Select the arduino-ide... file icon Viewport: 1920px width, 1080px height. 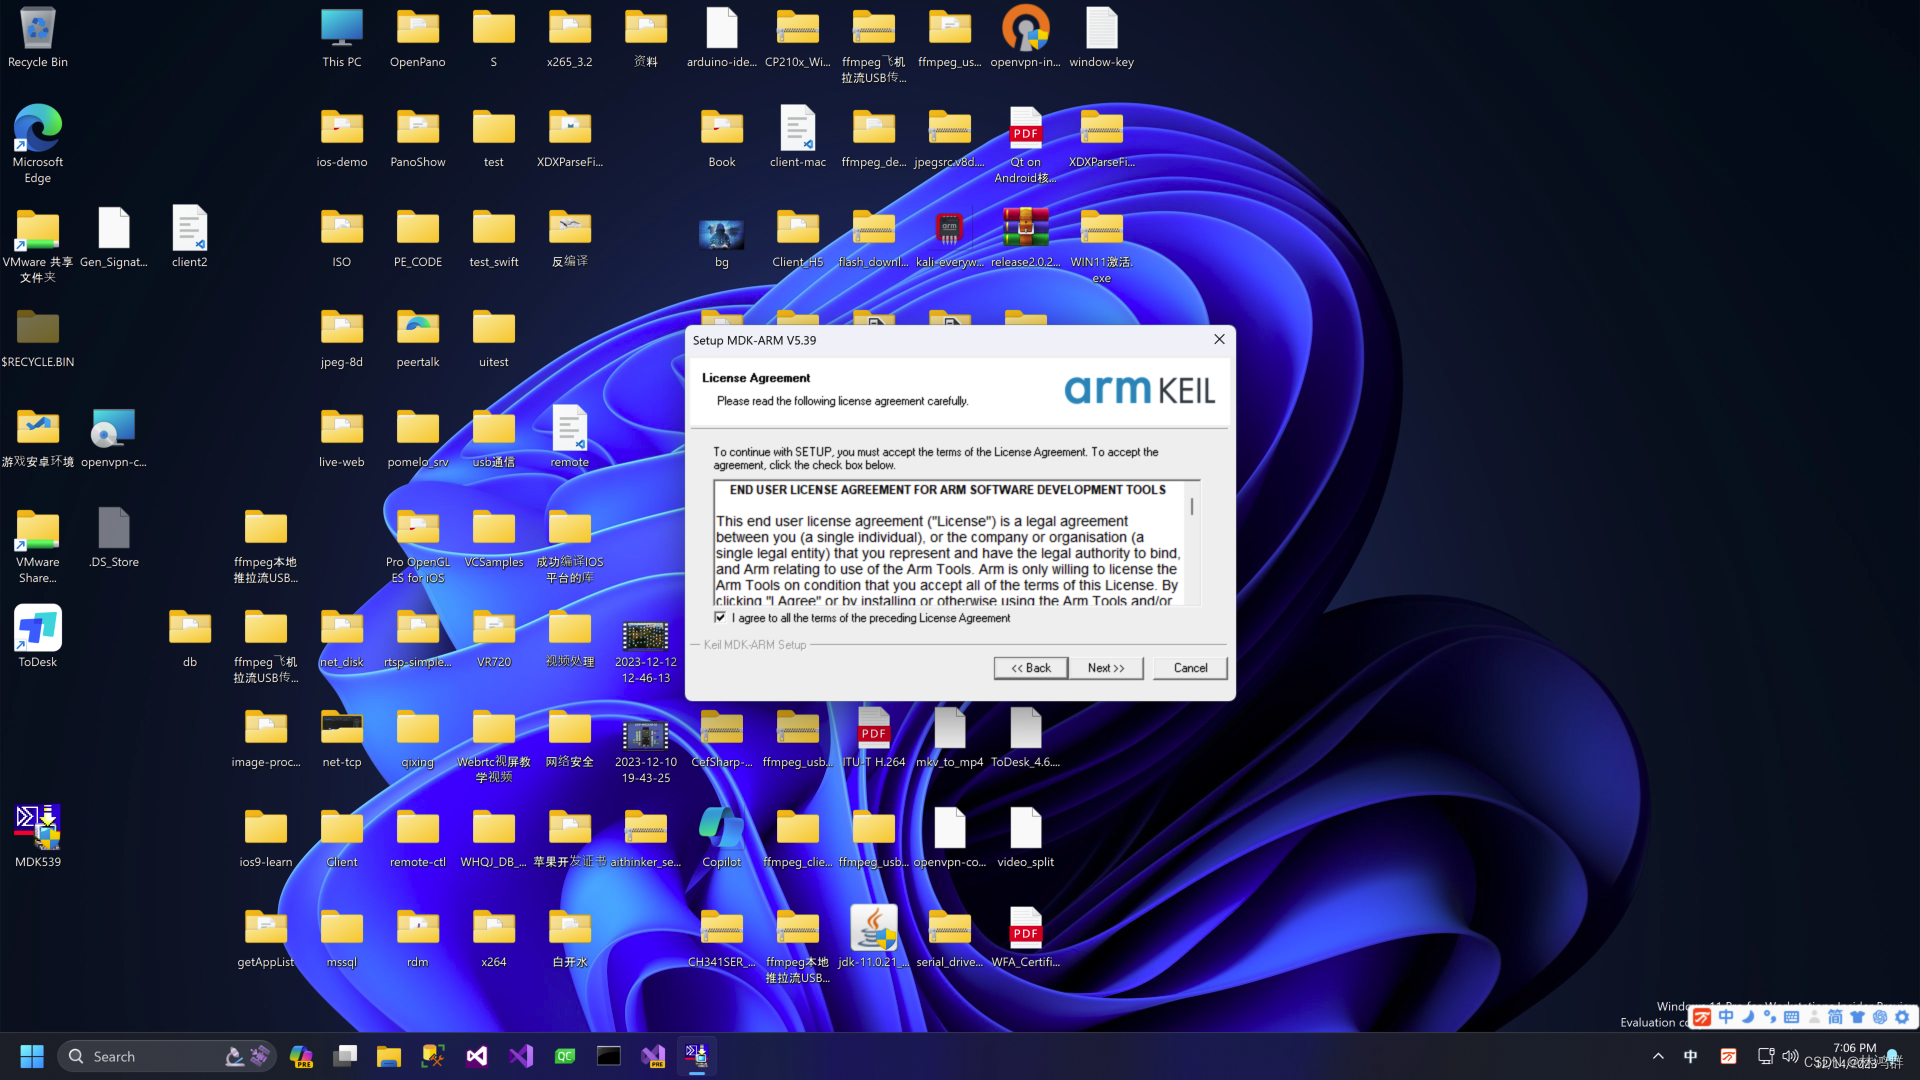(722, 38)
